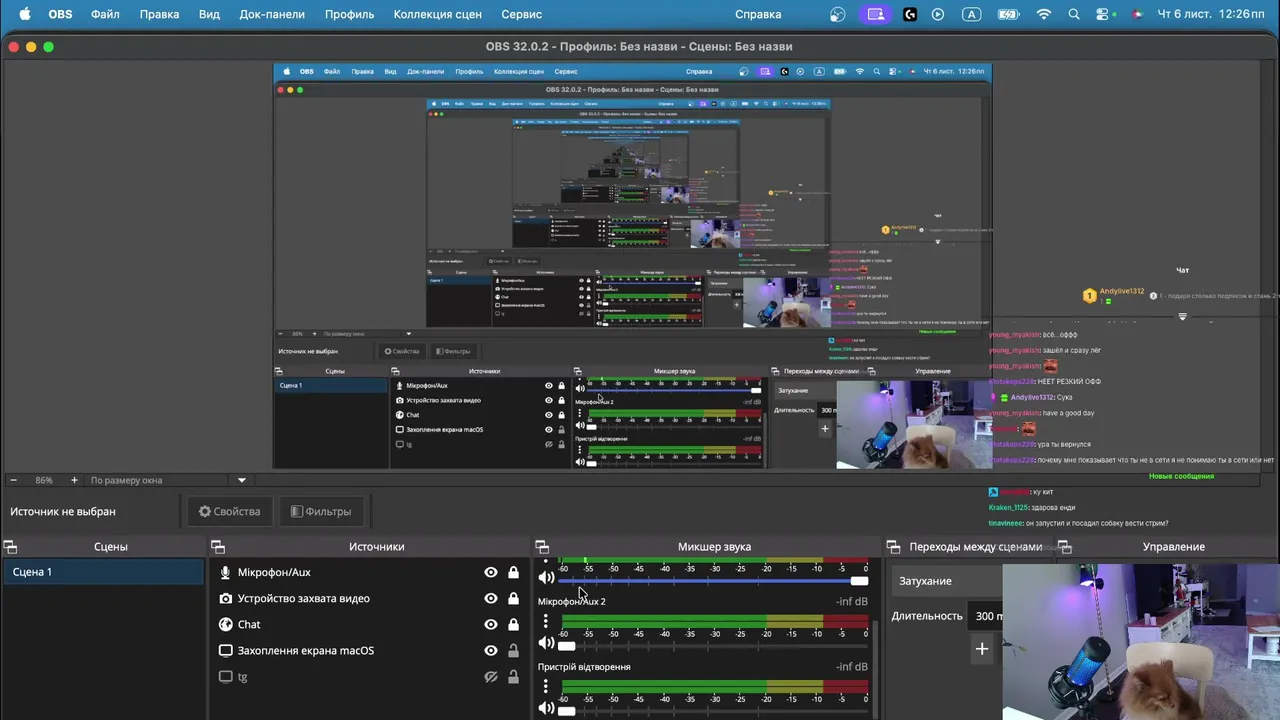Open the Apple menu
The width and height of the screenshot is (1280, 720).
tap(25, 14)
